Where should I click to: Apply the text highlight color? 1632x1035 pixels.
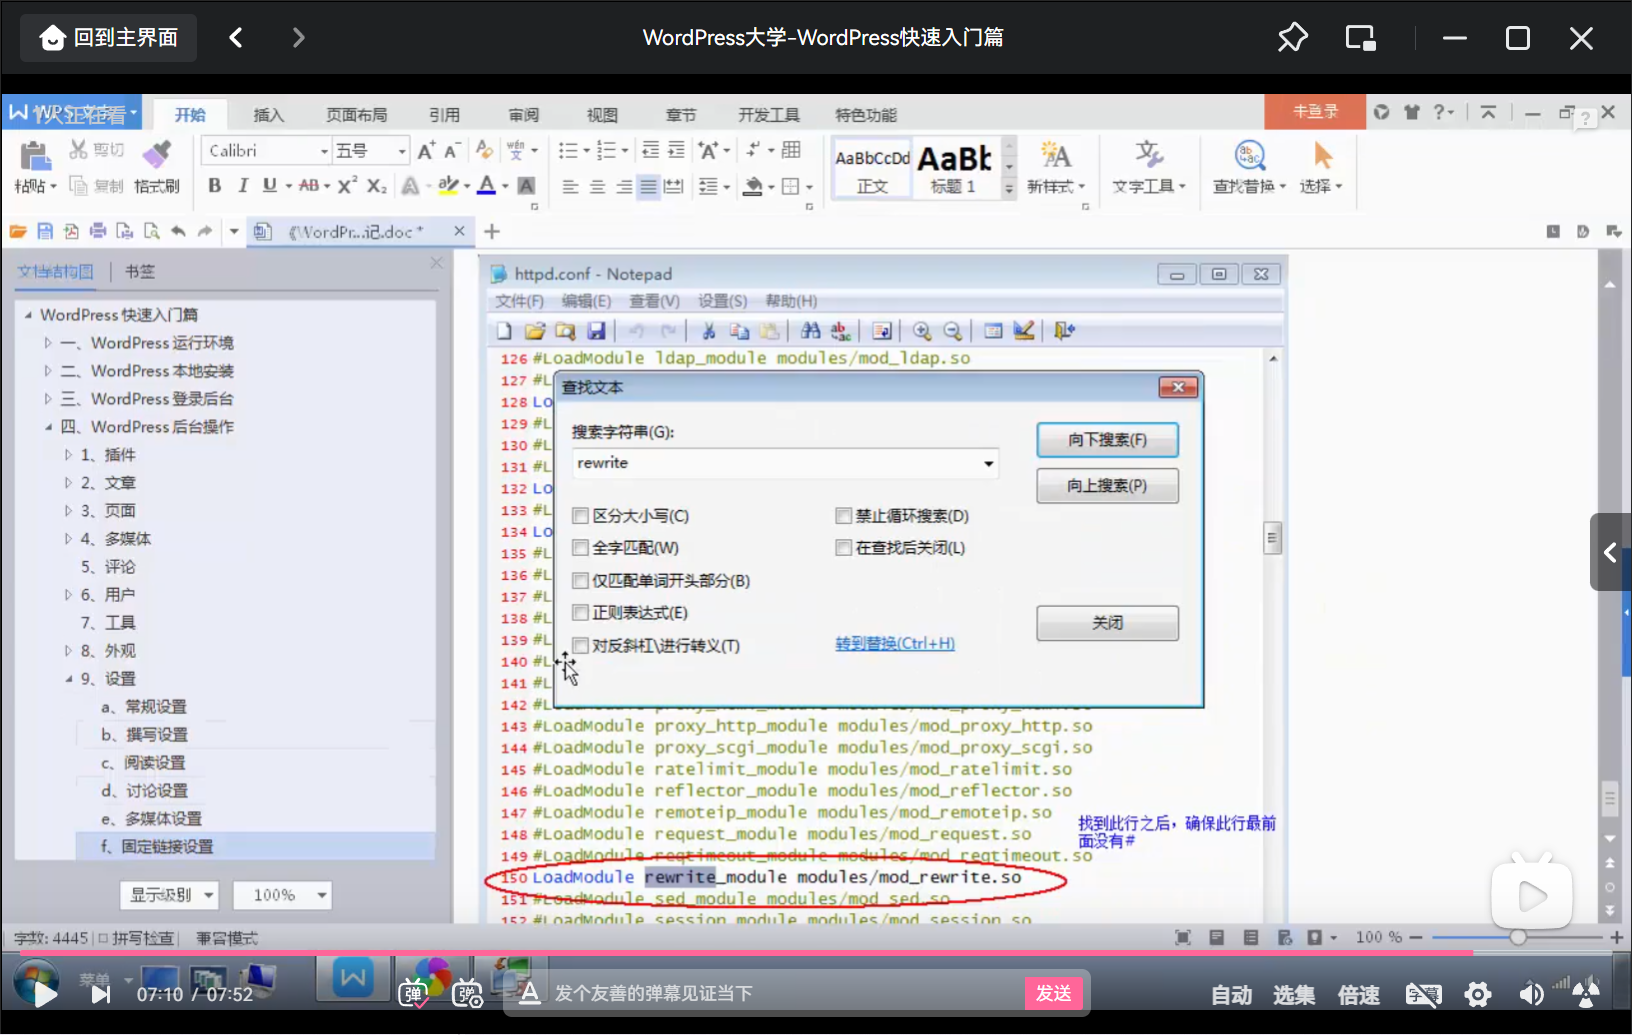(x=448, y=185)
